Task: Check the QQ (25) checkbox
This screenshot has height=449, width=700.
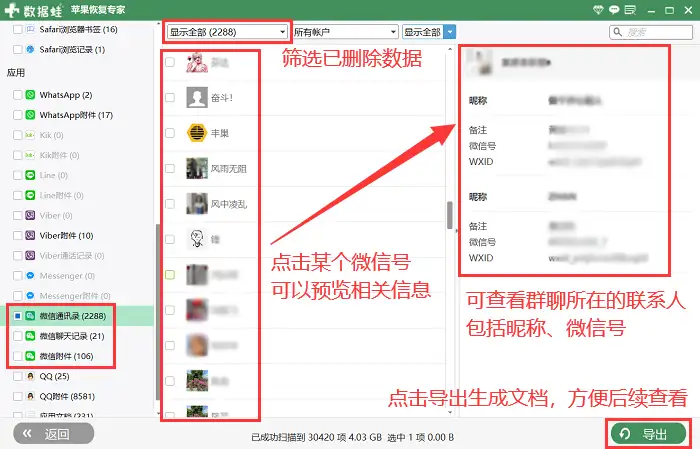Action: pos(17,376)
